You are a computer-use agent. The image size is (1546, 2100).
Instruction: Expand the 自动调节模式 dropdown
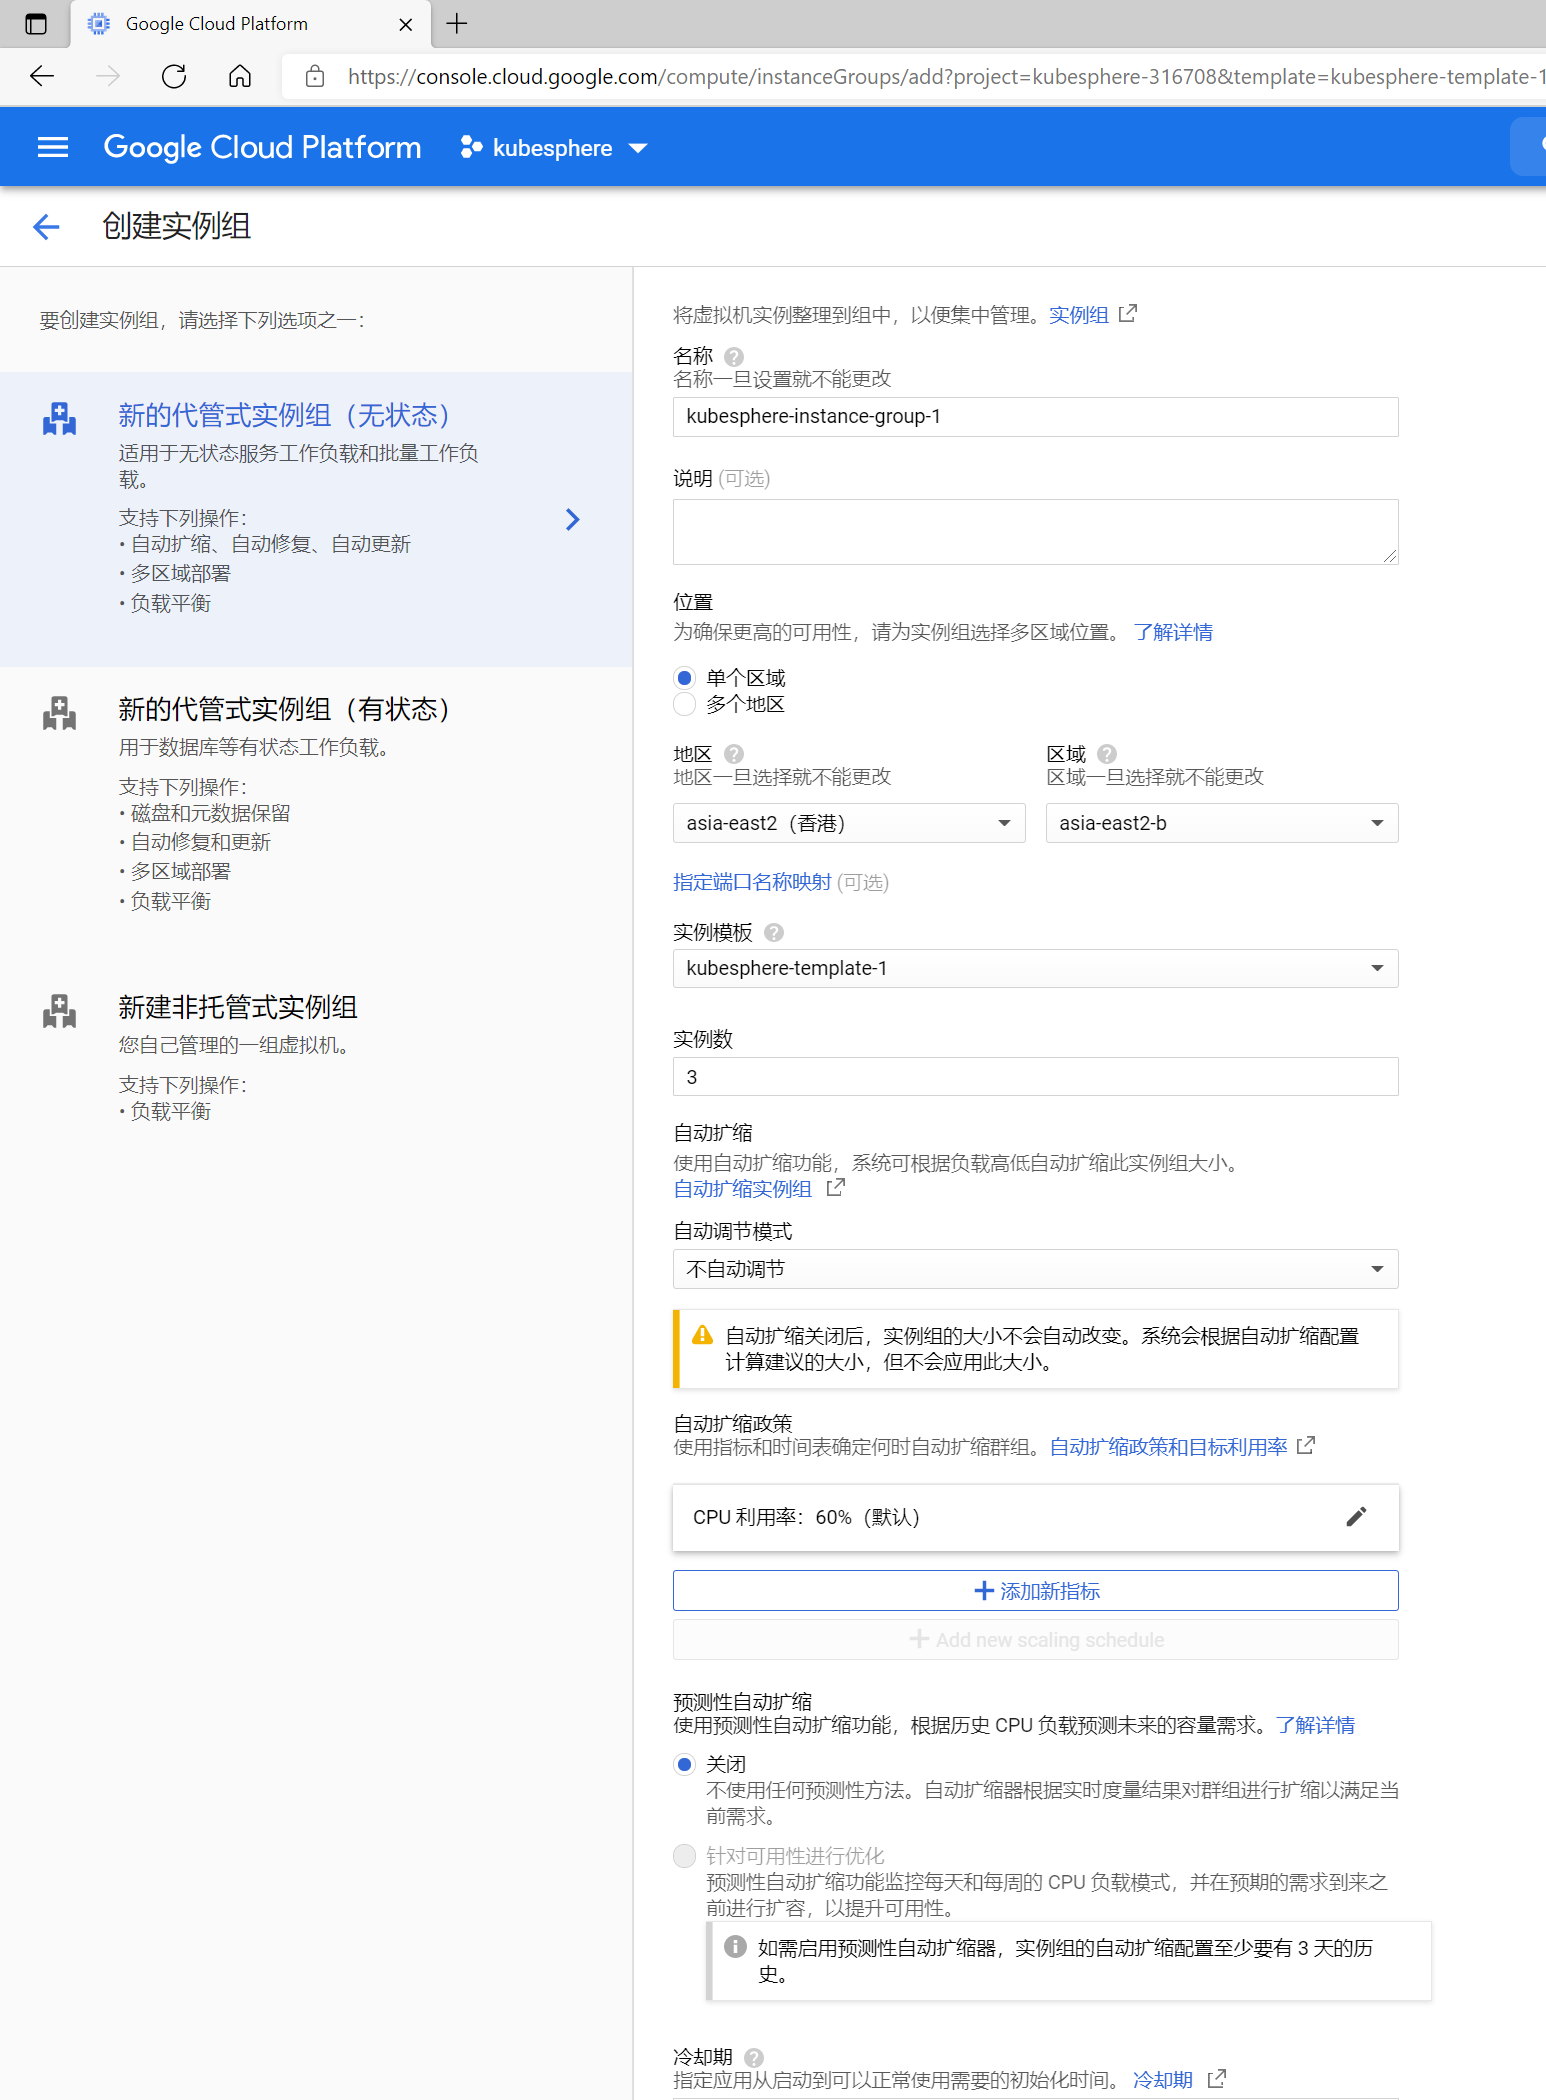click(1035, 1269)
